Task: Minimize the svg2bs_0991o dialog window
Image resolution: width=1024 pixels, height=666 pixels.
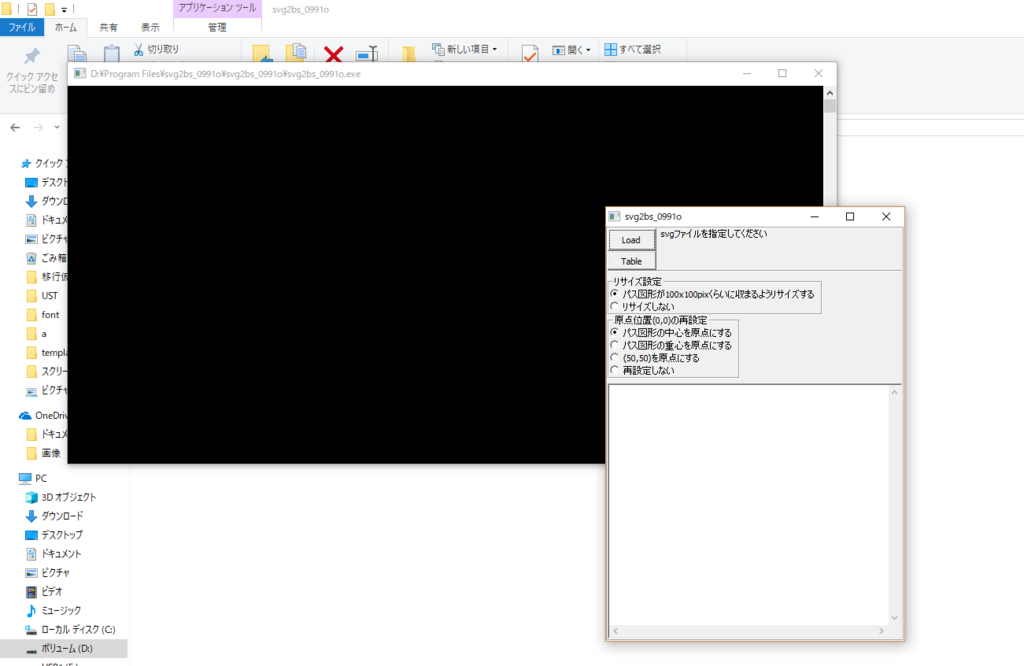Action: (814, 216)
